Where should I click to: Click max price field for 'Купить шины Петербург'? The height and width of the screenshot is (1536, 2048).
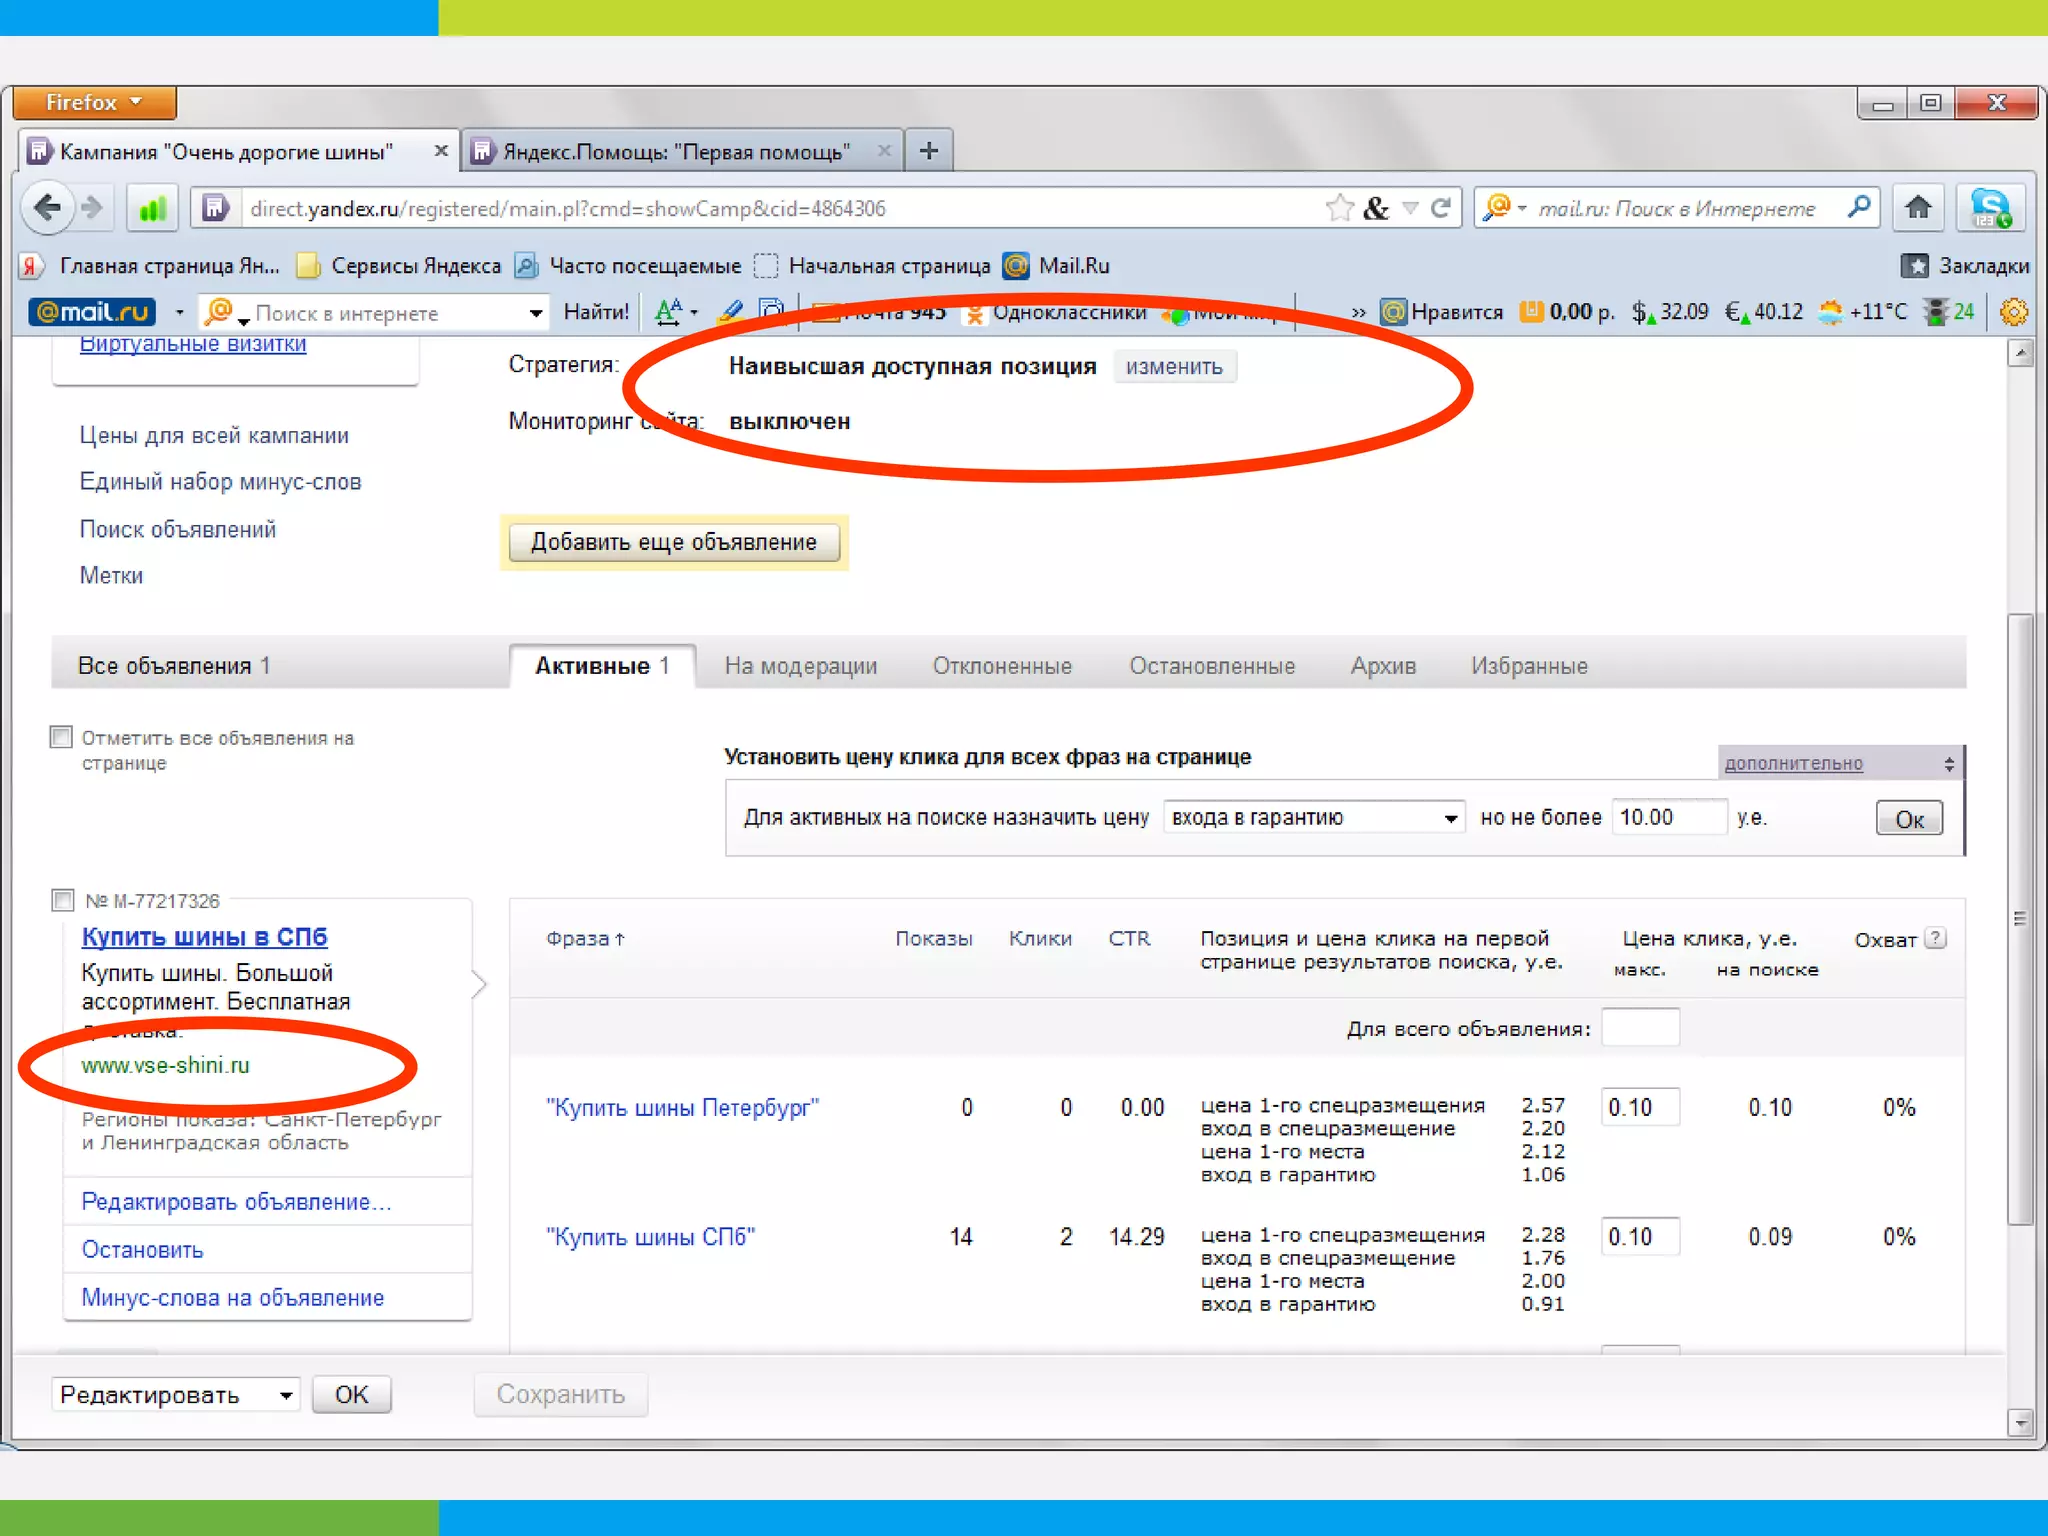[1640, 1108]
